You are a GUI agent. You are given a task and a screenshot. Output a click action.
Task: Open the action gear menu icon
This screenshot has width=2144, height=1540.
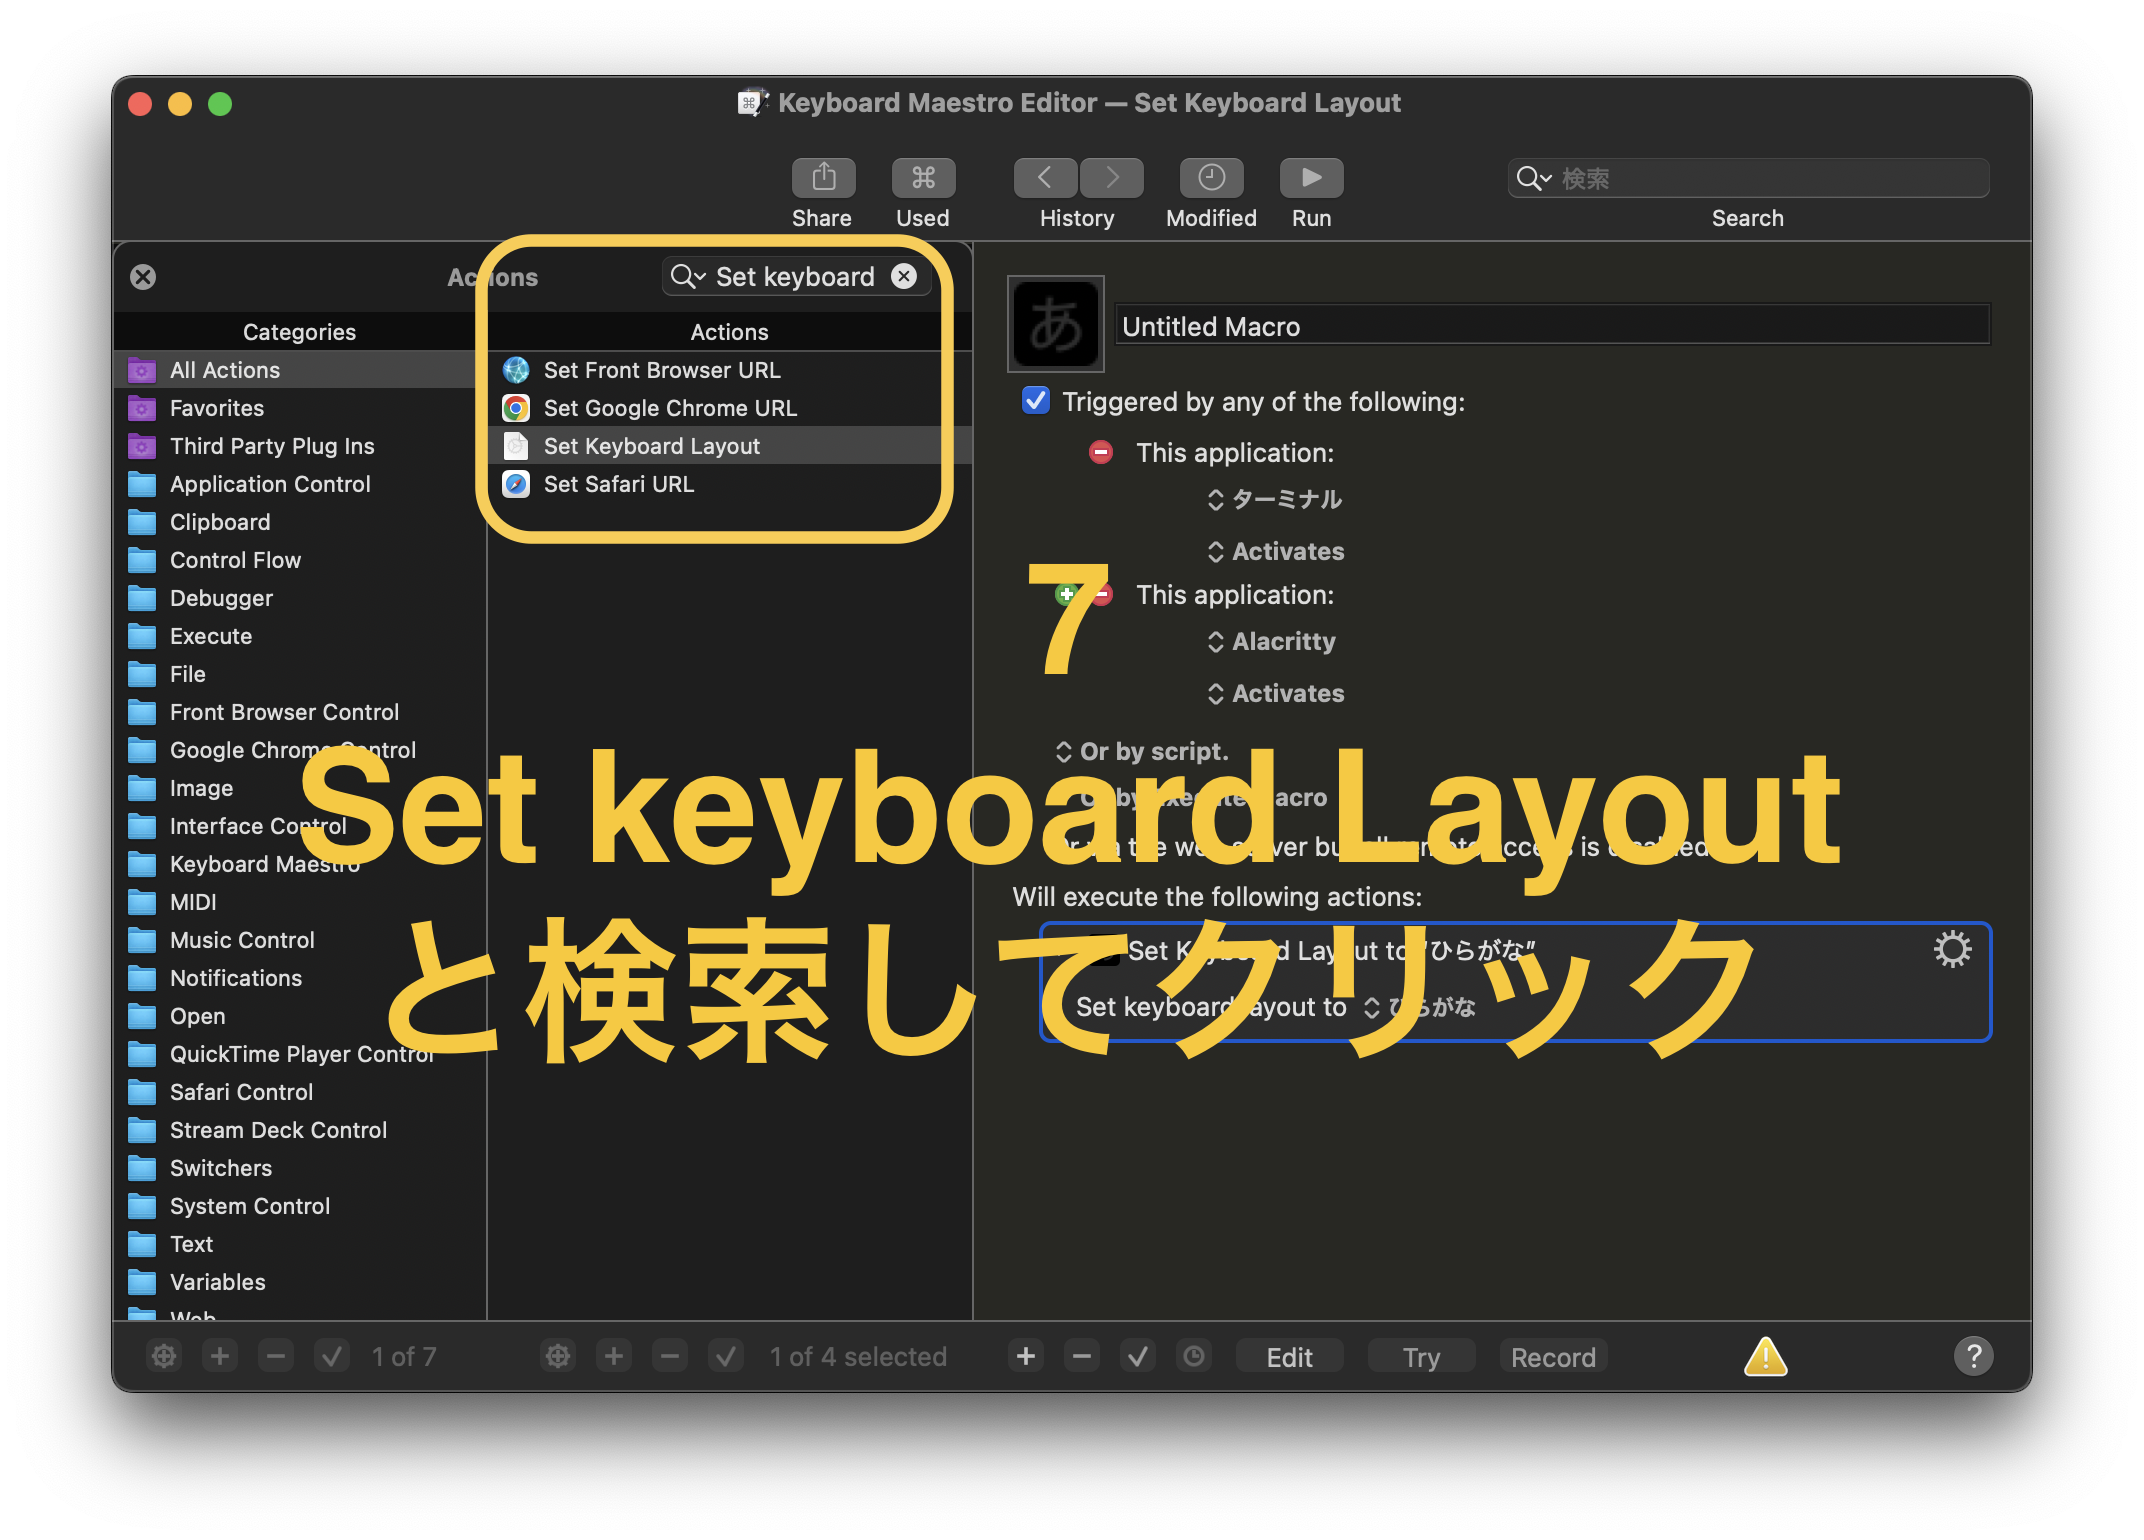[1951, 949]
